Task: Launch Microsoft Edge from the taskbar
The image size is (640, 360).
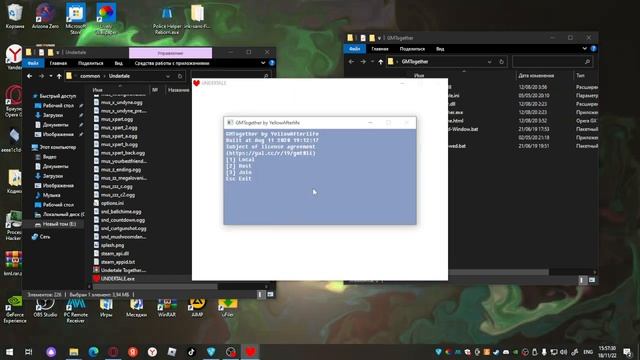Action: [93, 352]
